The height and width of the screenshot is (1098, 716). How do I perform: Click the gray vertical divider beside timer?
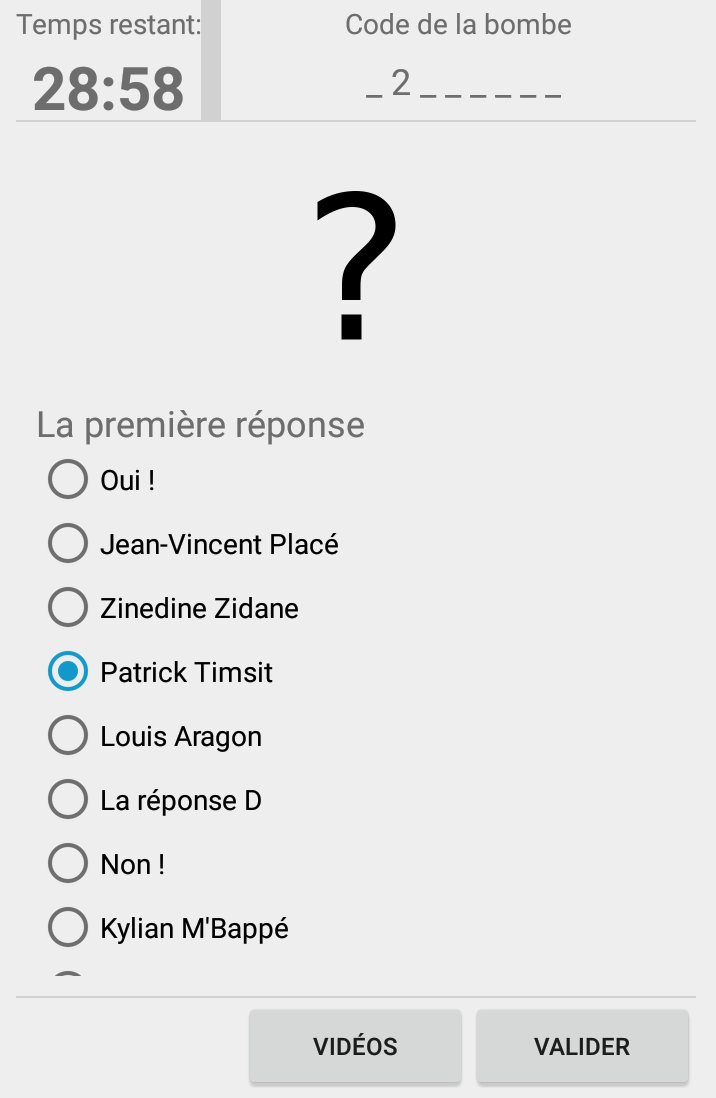211,60
